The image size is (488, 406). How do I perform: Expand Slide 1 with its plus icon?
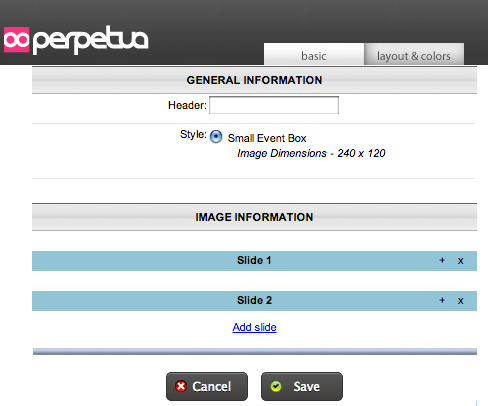(442, 260)
